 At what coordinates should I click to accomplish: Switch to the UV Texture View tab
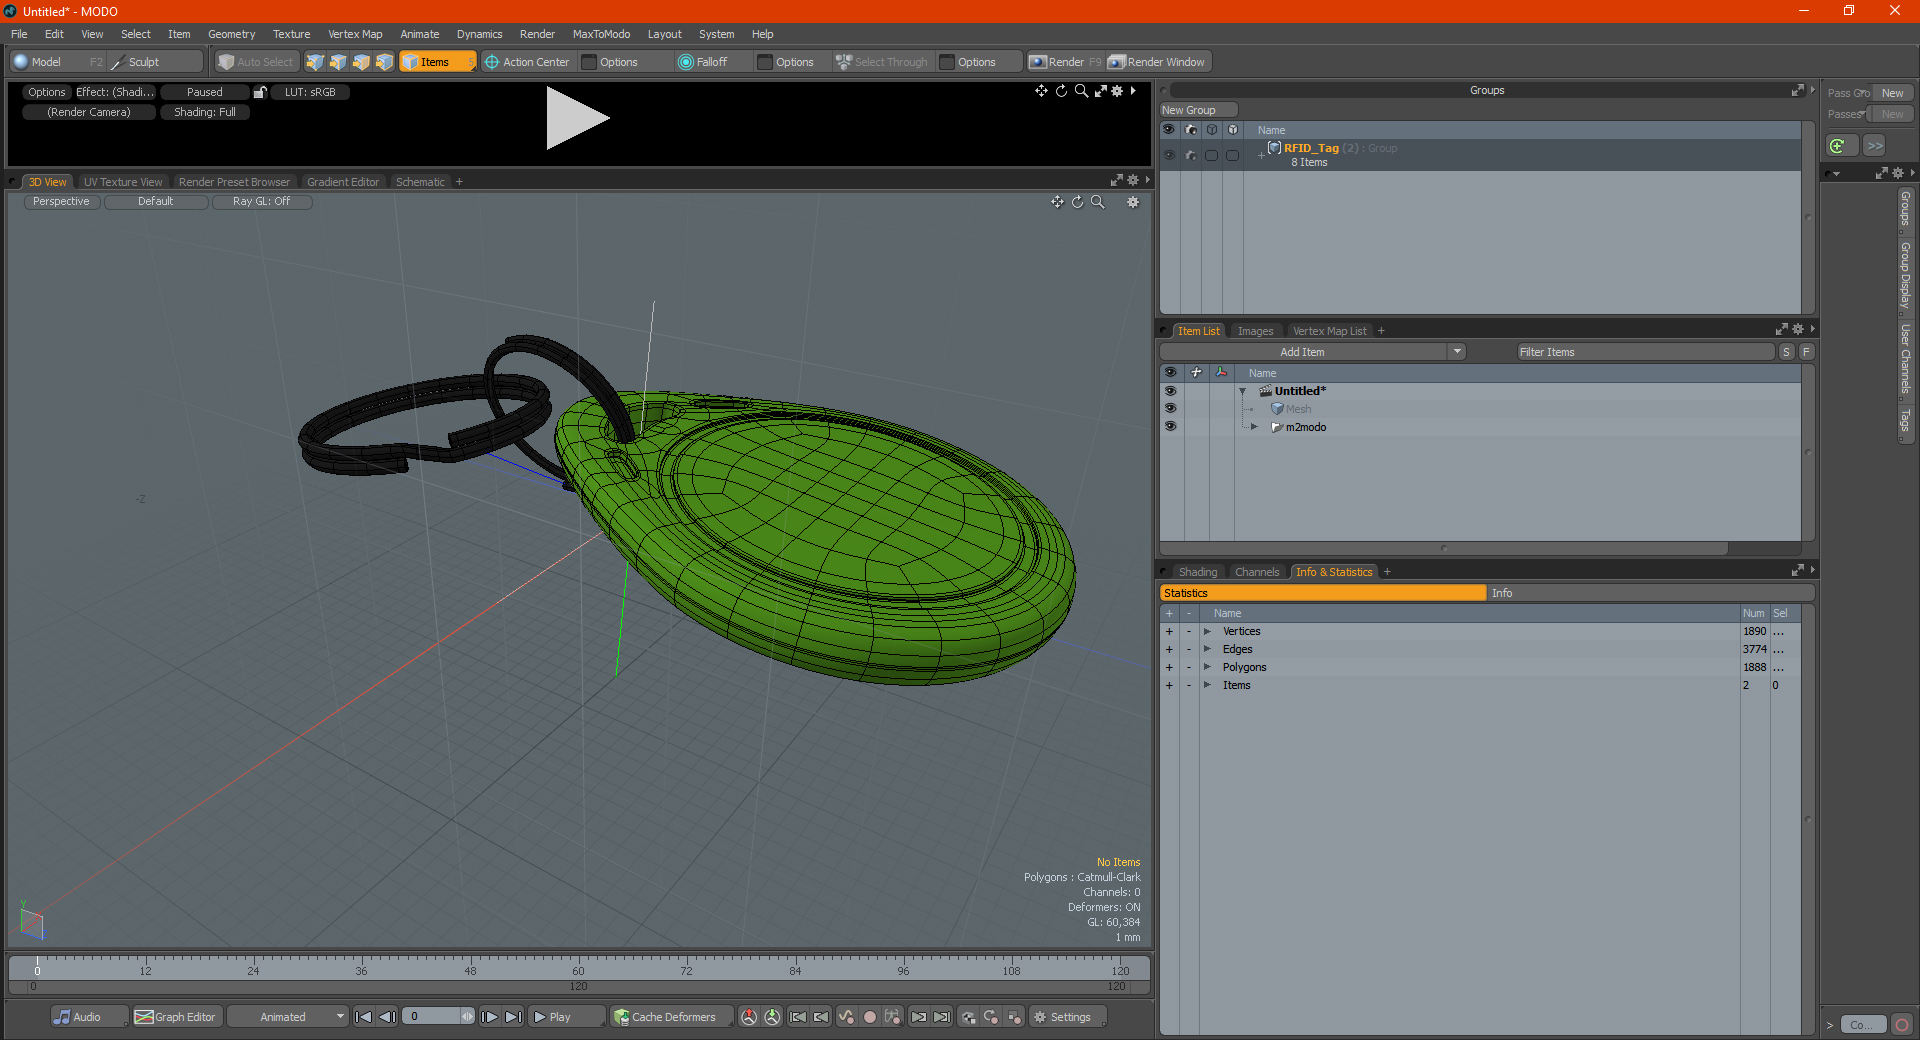tap(123, 182)
